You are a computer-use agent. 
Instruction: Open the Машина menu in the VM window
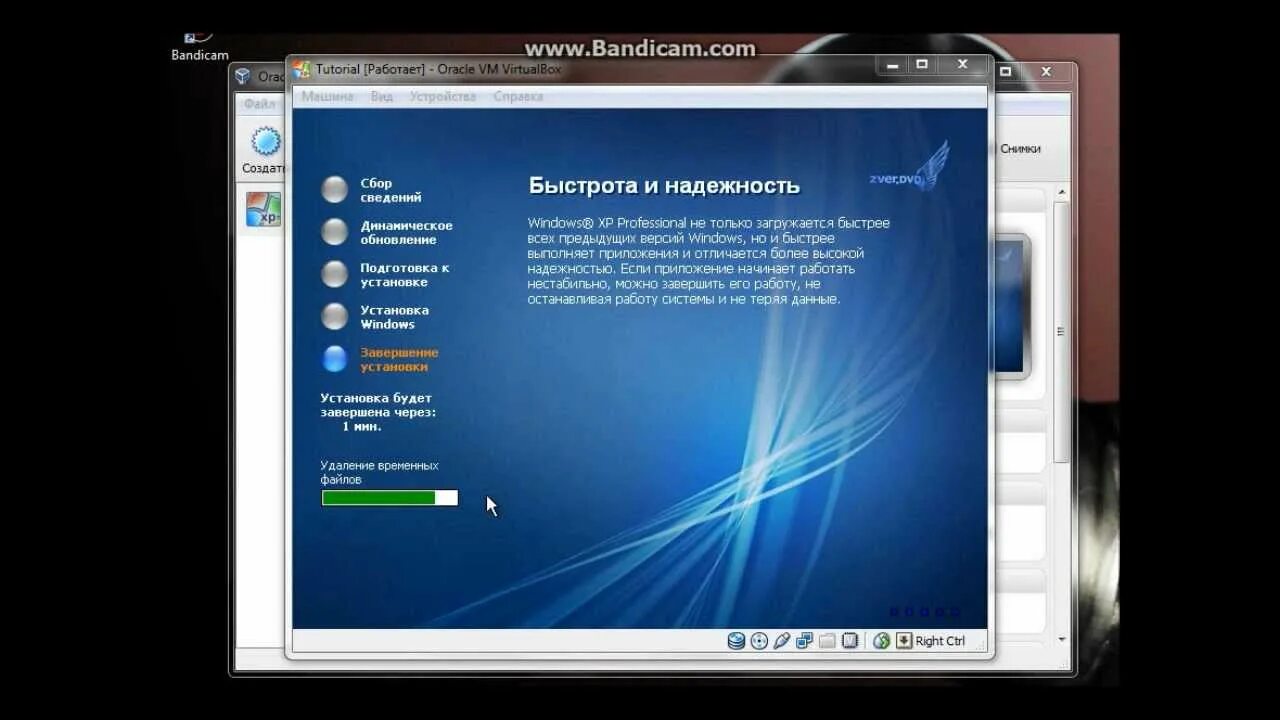click(328, 97)
